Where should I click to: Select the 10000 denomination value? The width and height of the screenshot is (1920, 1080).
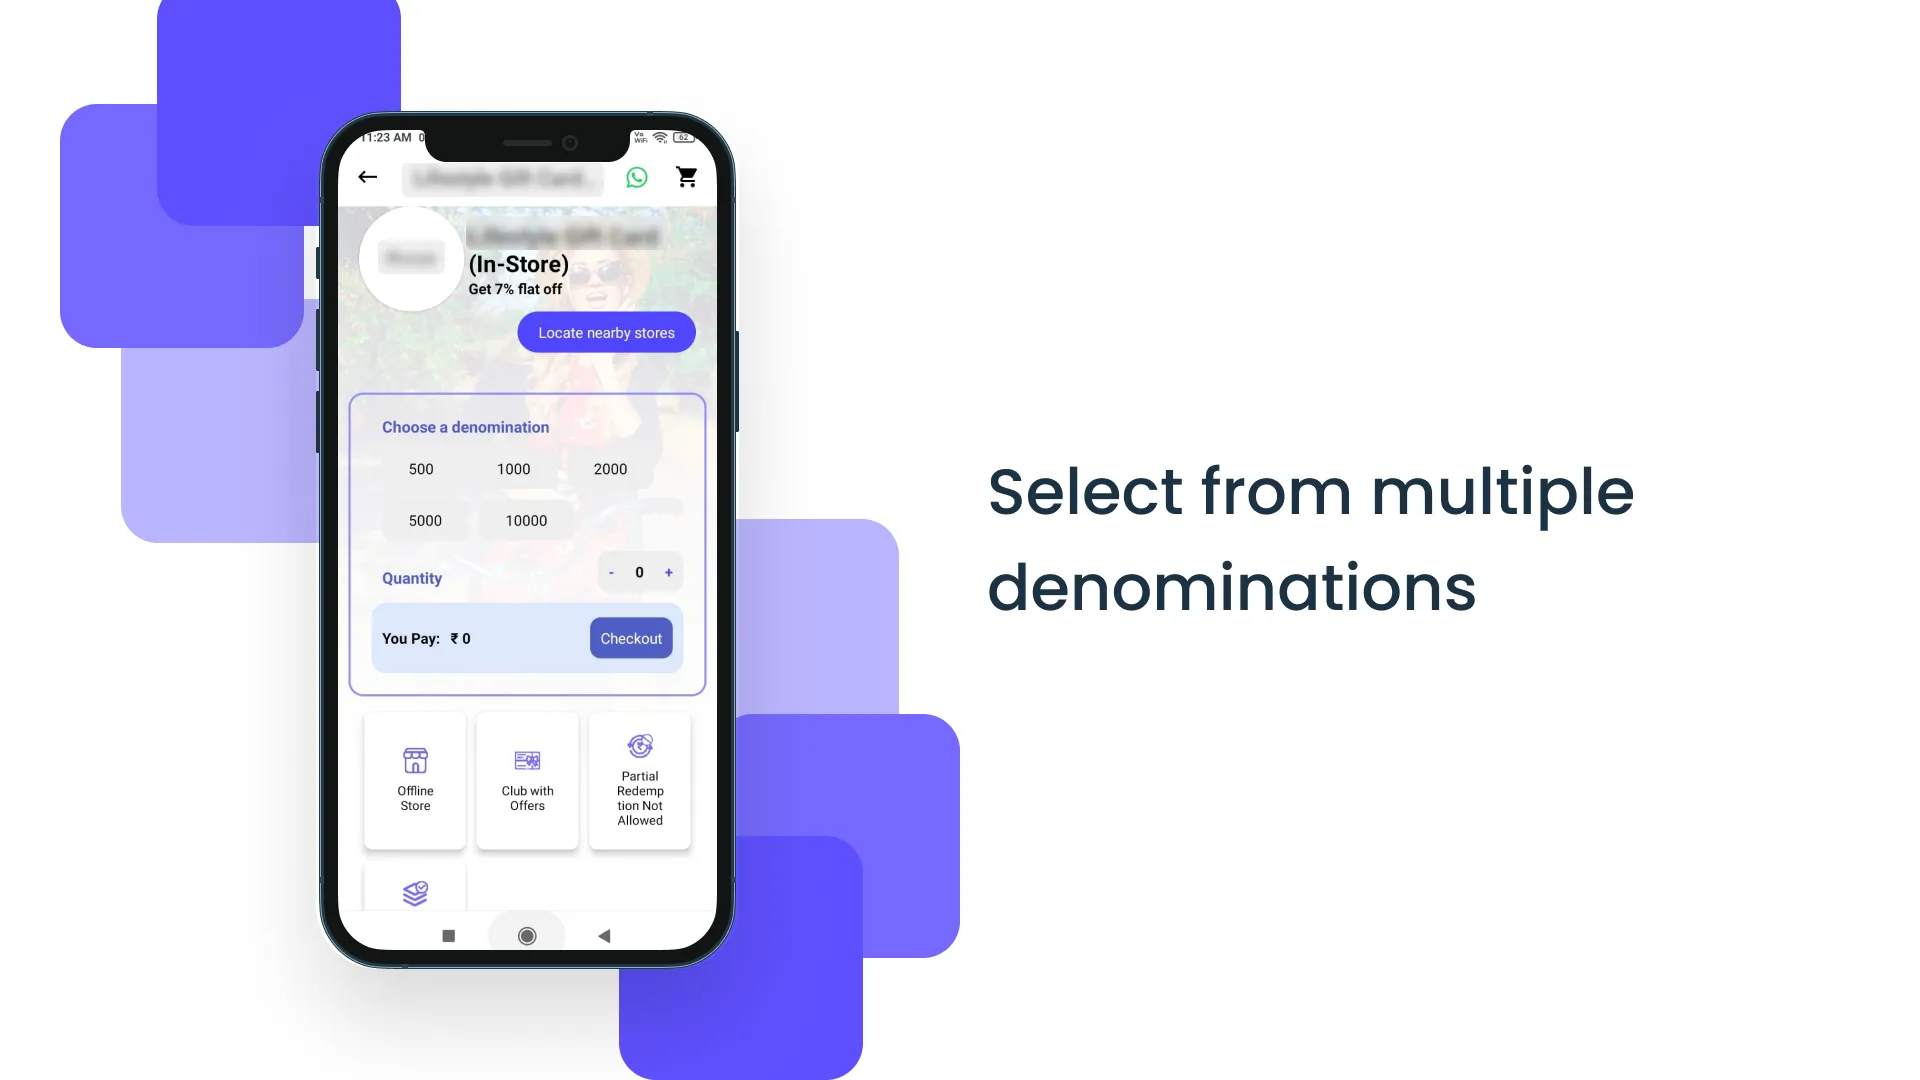coord(527,518)
